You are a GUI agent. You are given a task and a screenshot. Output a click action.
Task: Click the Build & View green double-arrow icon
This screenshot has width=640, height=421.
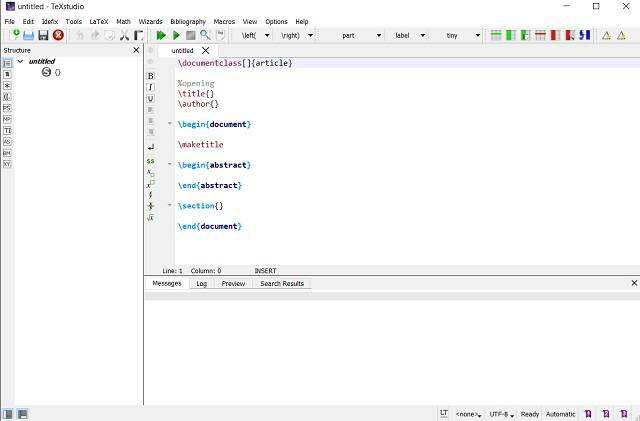[161, 35]
